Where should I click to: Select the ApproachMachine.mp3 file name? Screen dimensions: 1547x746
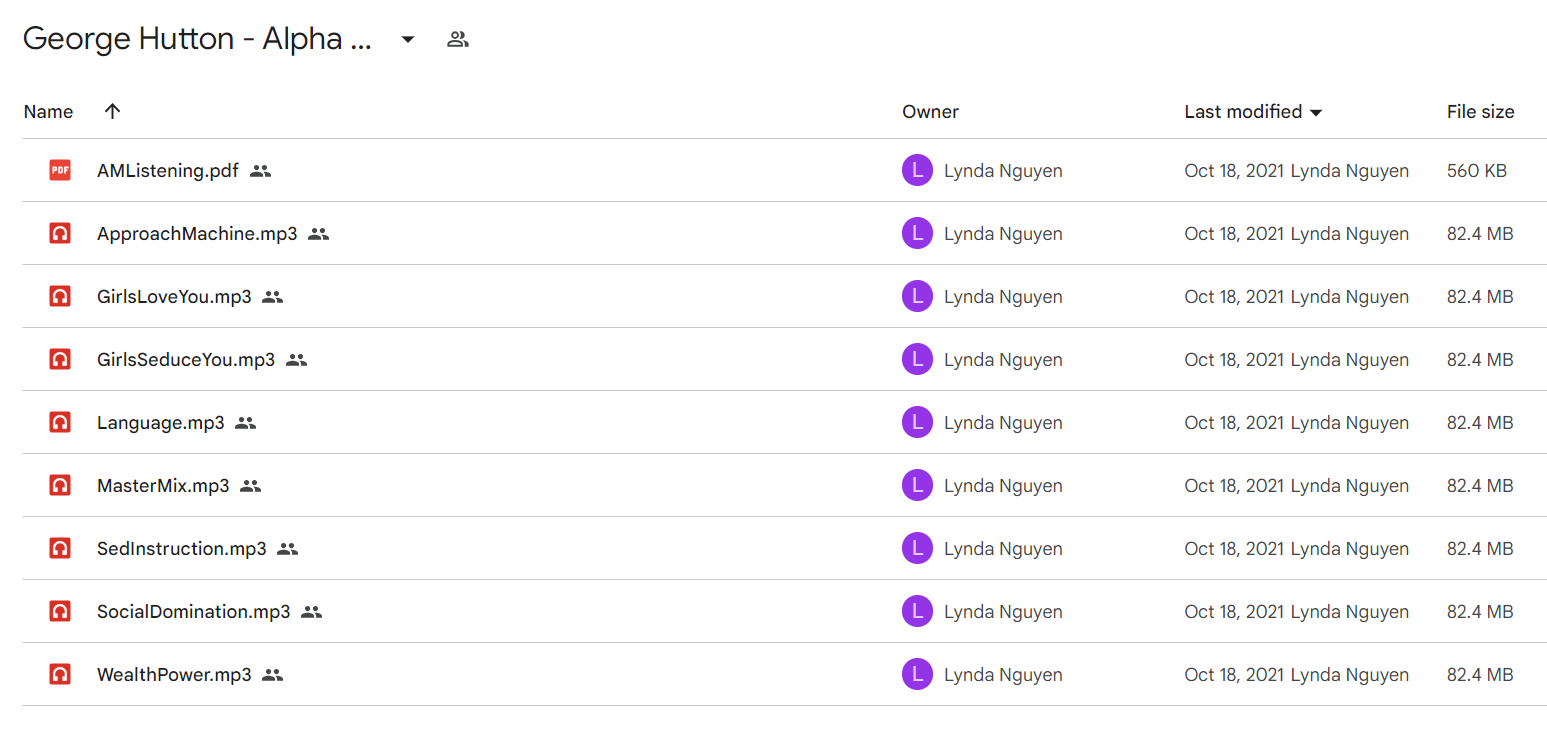click(x=197, y=234)
